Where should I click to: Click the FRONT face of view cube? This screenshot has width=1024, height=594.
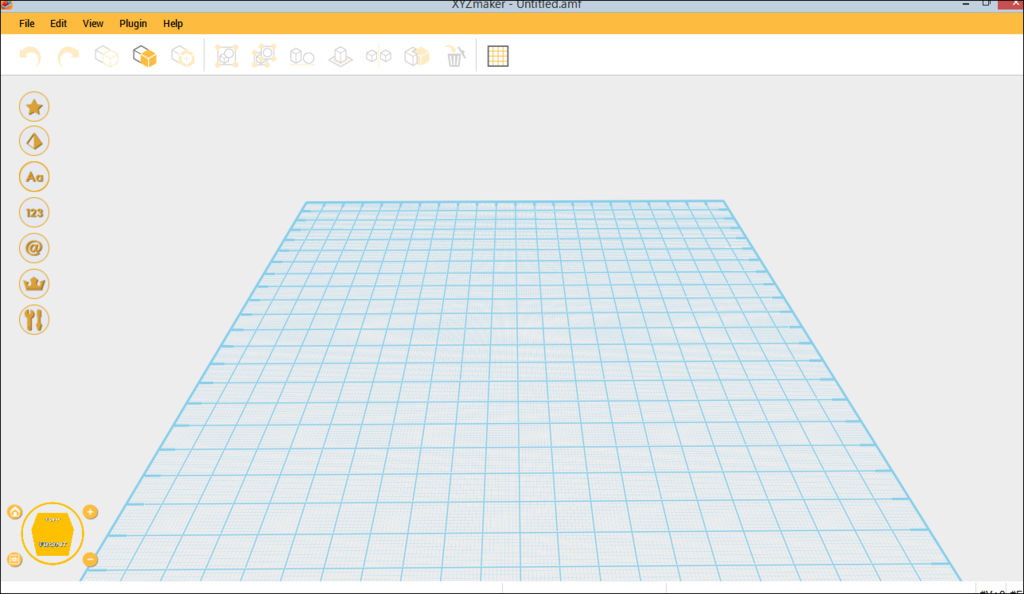[53, 543]
